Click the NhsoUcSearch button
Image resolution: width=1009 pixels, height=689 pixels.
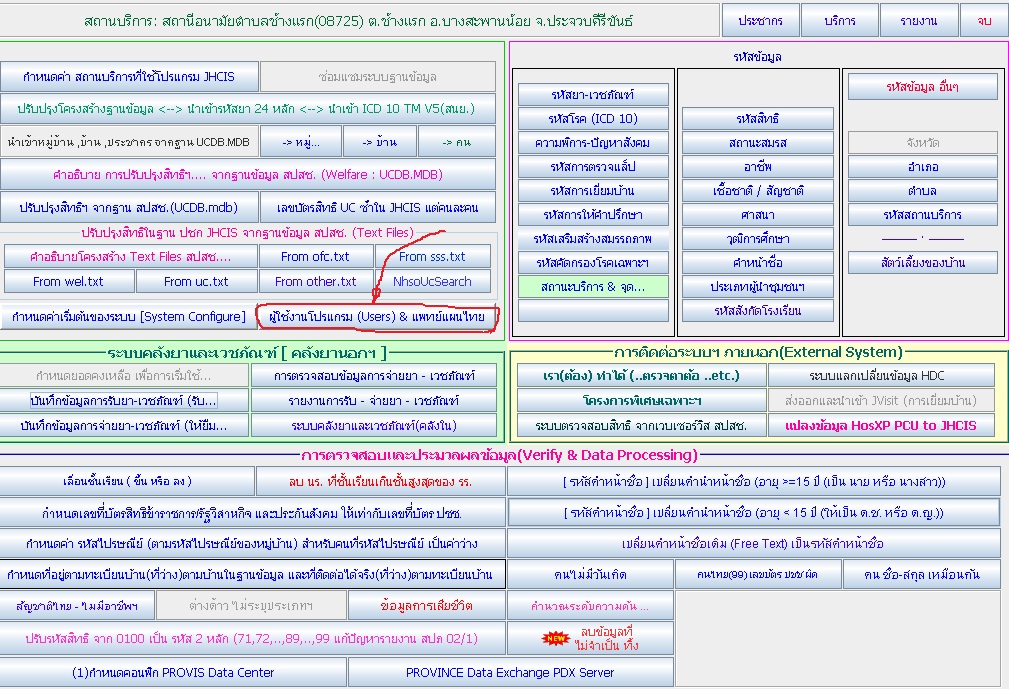432,282
